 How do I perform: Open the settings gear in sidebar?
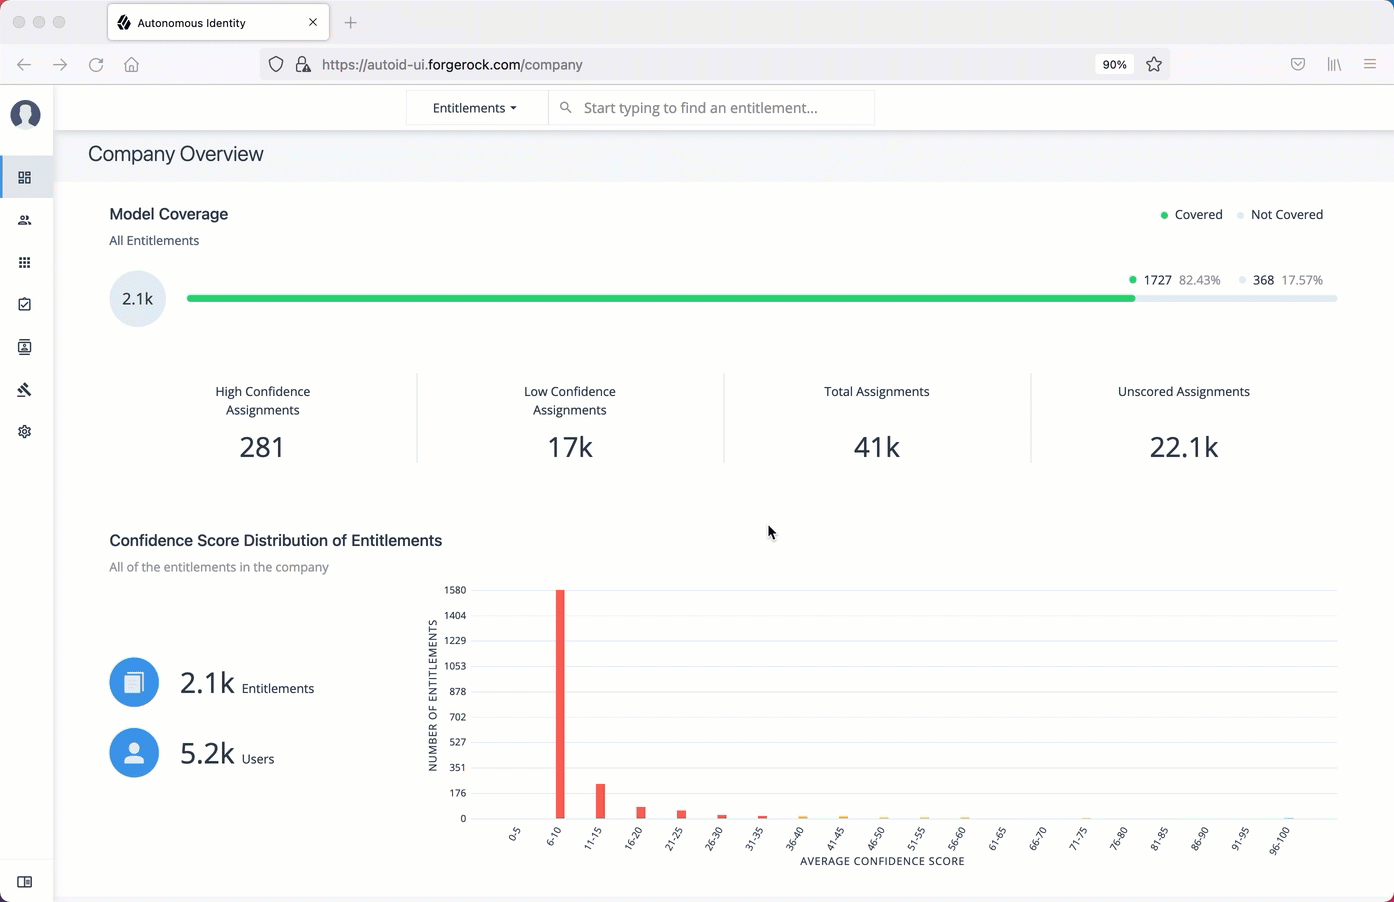(25, 432)
